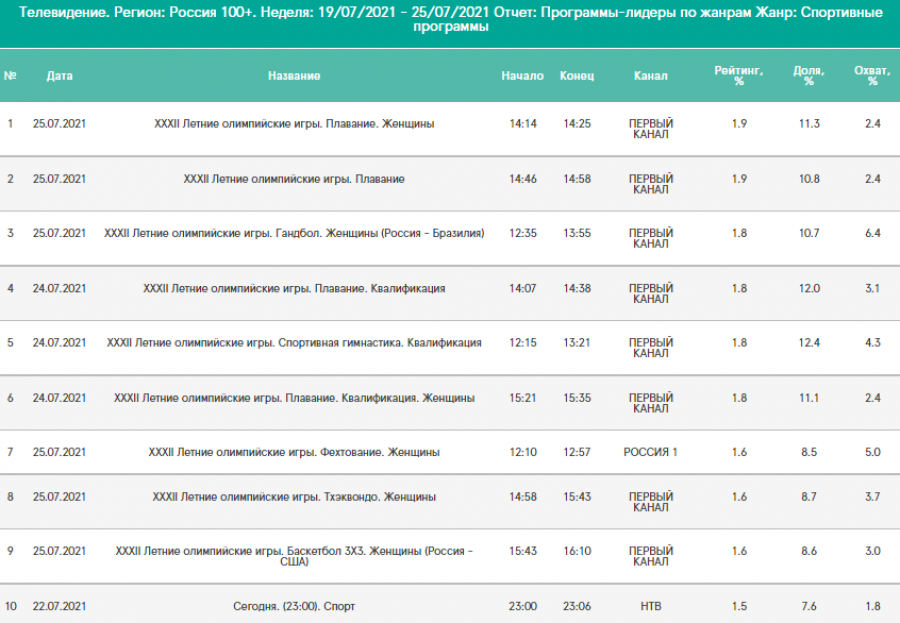Click the 'Название' column header
Screen dimensions: 900x623
coord(294,76)
